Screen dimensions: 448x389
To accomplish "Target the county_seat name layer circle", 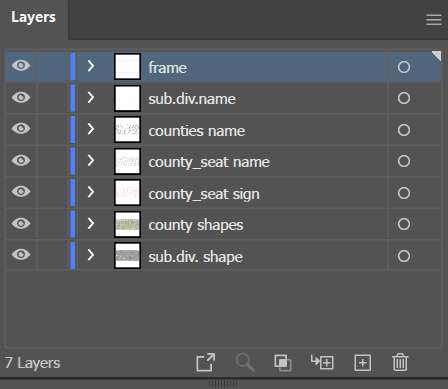I will [404, 161].
